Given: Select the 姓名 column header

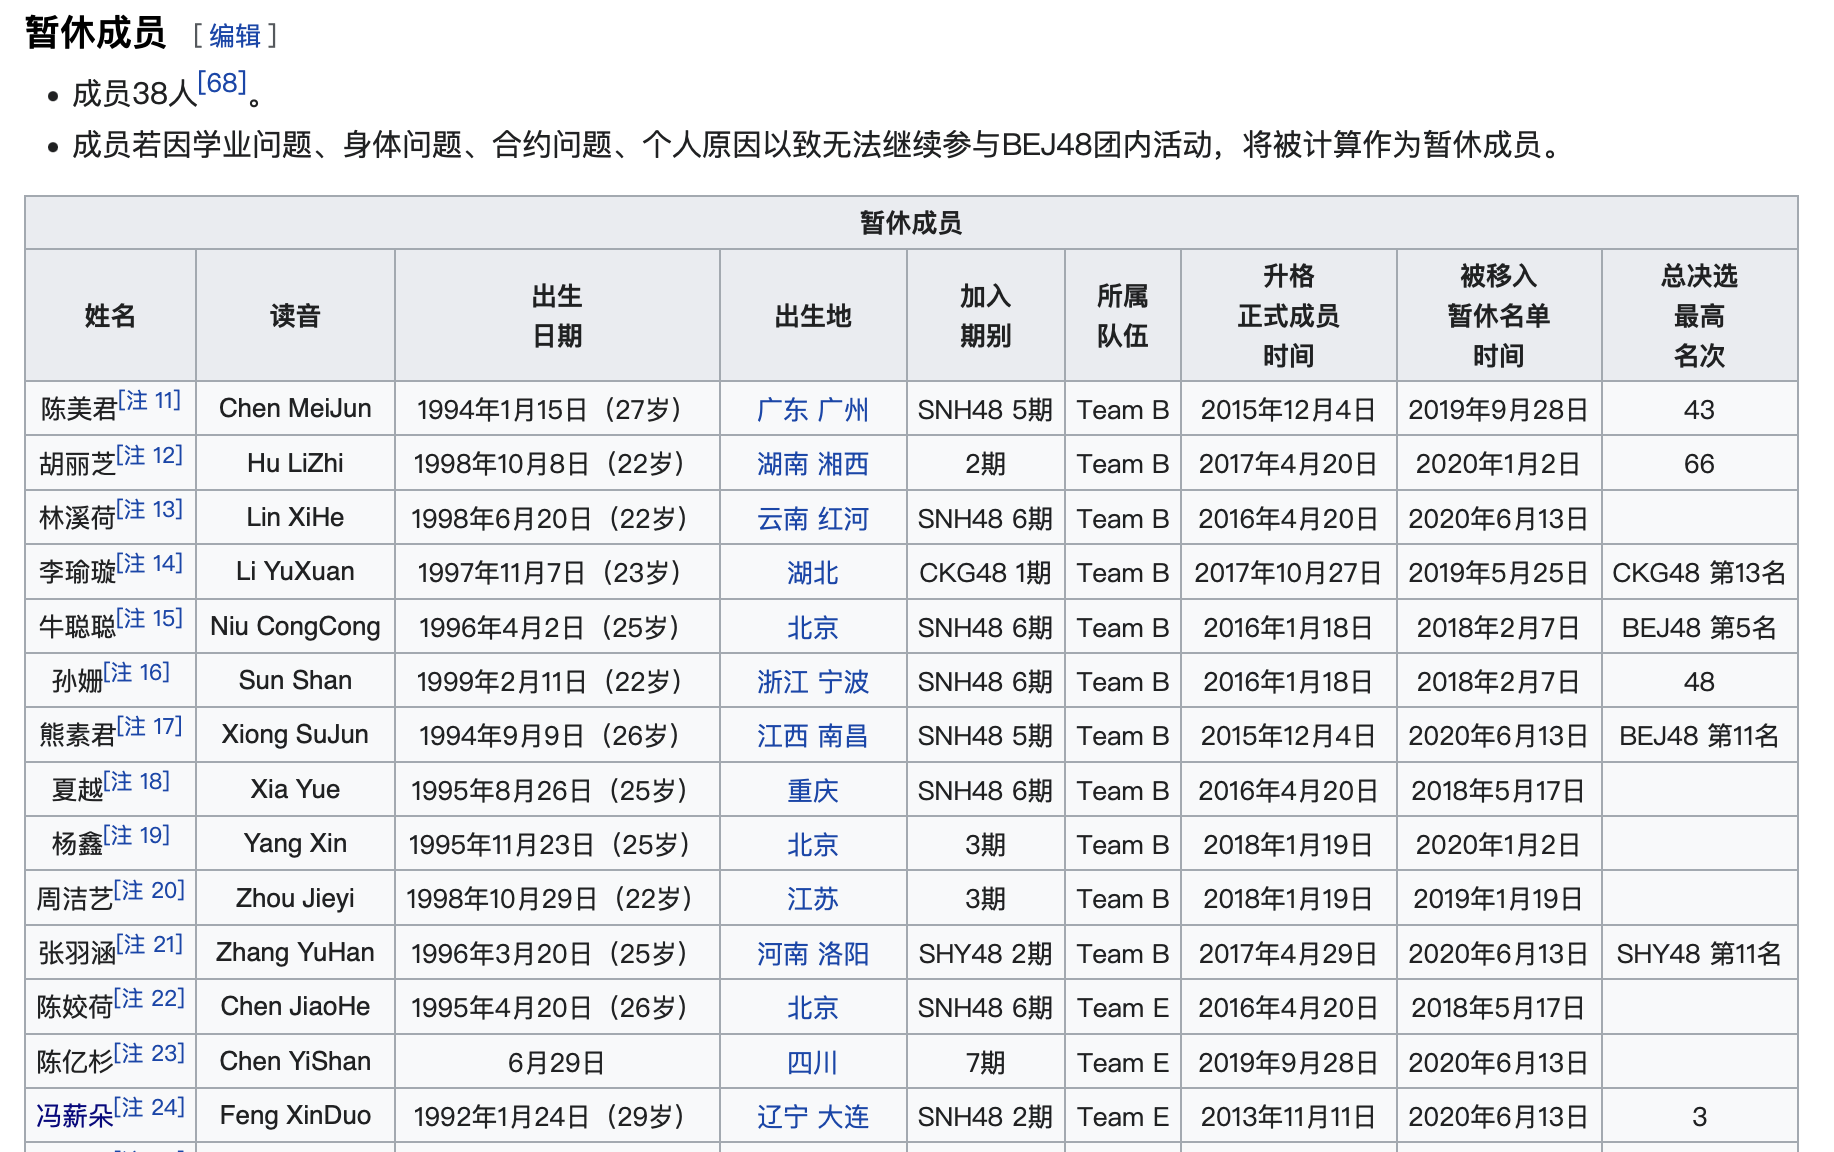Looking at the screenshot, I should click(x=110, y=316).
